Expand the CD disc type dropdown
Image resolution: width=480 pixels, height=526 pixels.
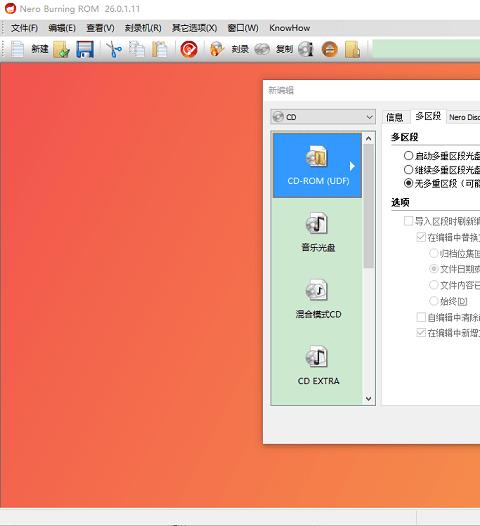click(x=323, y=117)
